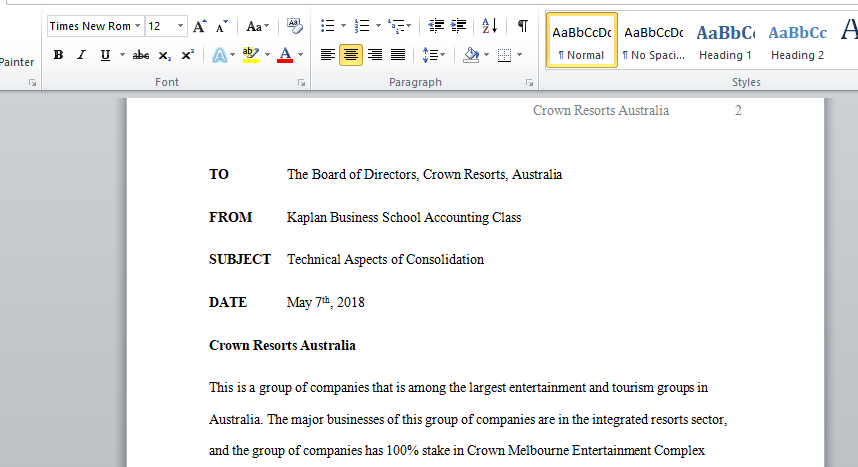Image resolution: width=858 pixels, height=467 pixels.
Task: Apply superscript formatting
Action: [x=187, y=55]
